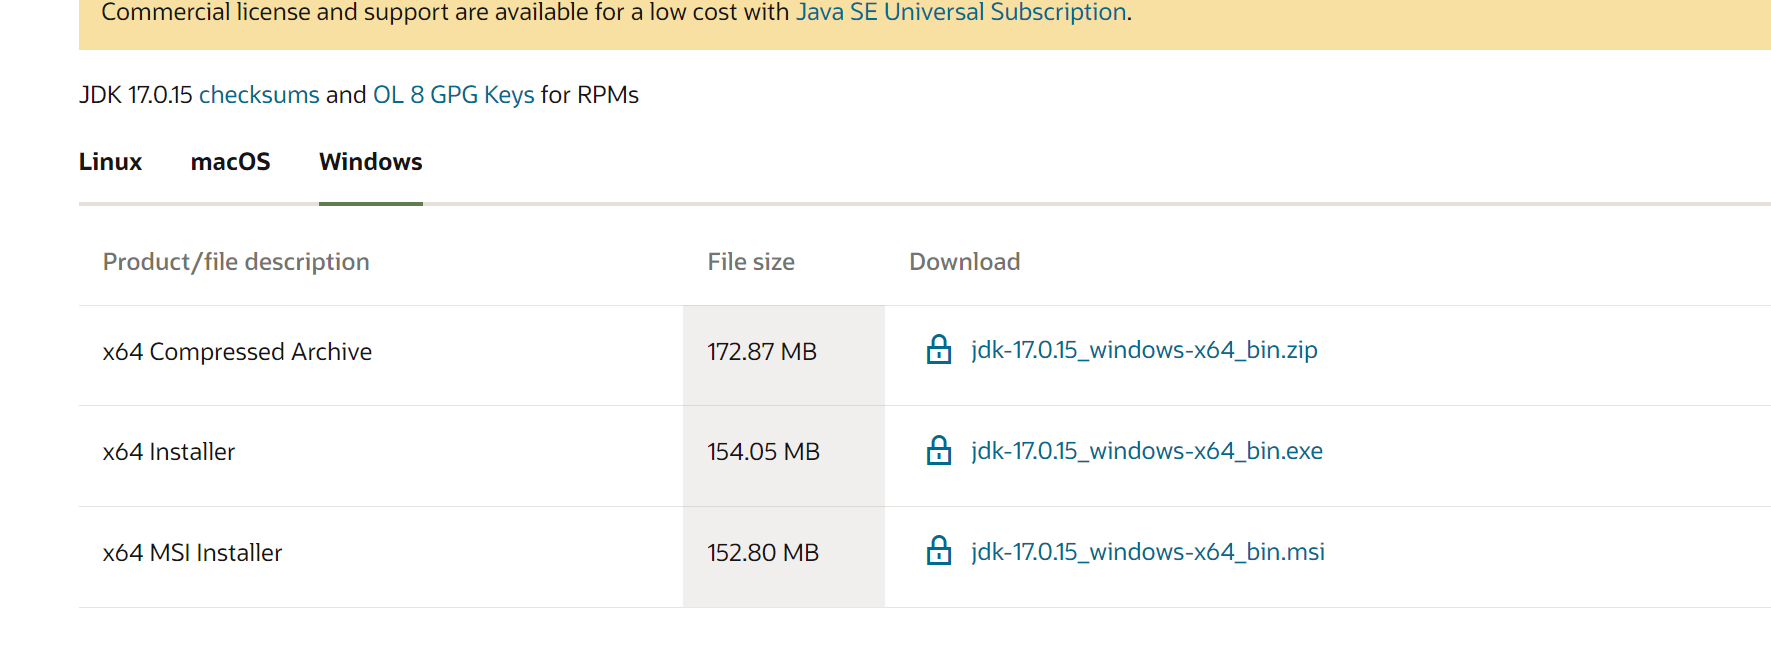Click the x64 MSI Installer row label
1771x660 pixels.
(x=192, y=553)
